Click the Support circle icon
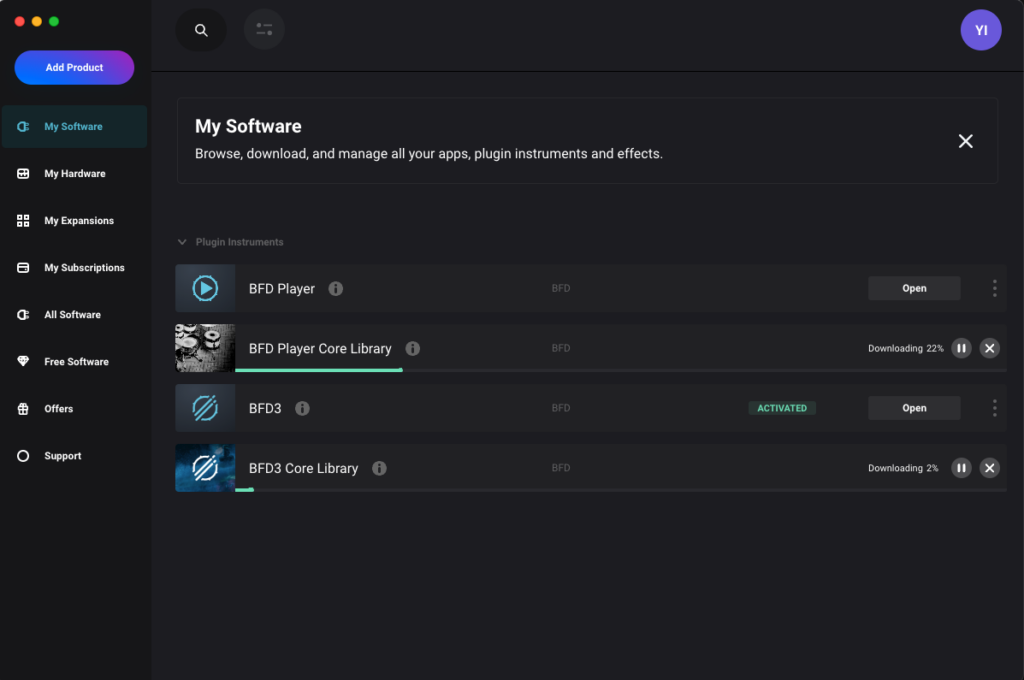This screenshot has height=680, width=1024. [x=23, y=456]
